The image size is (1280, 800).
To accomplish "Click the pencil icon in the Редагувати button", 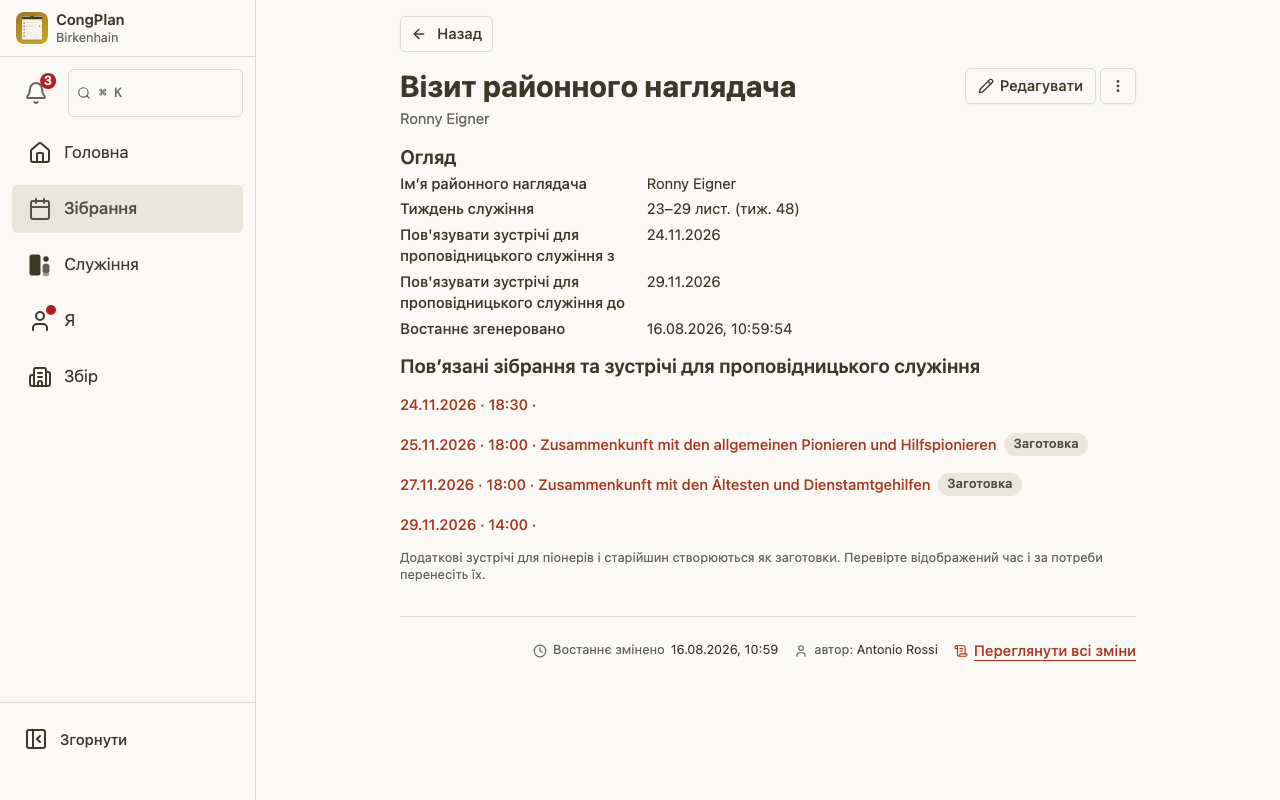I will [986, 86].
